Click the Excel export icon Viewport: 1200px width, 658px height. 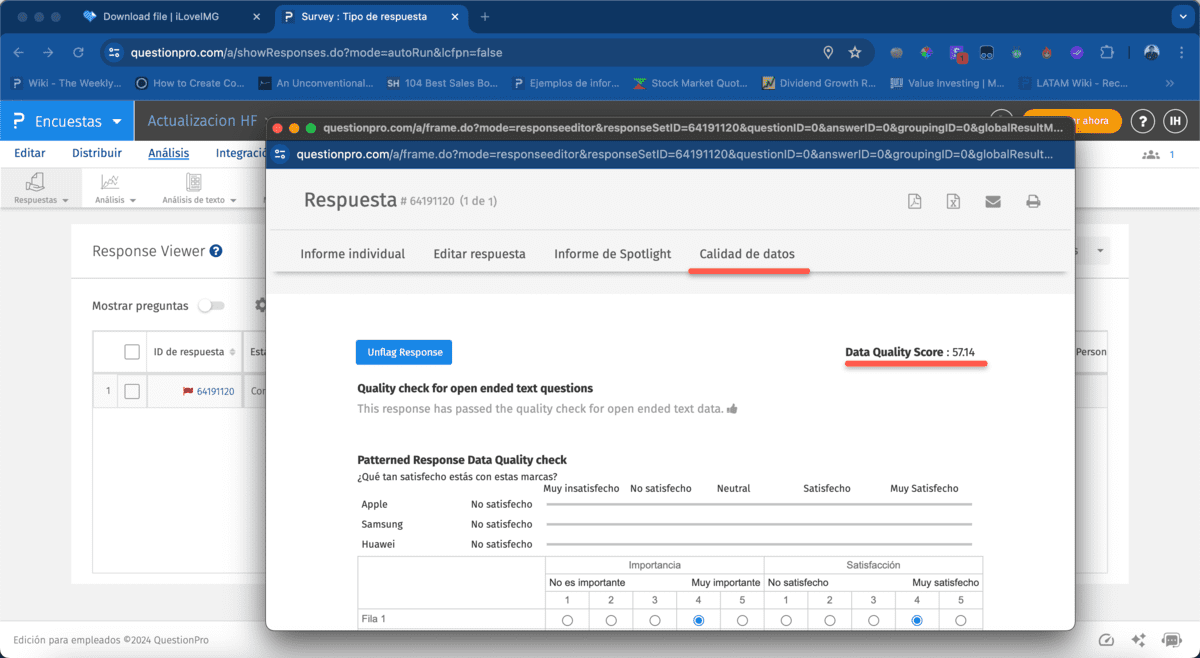pos(954,201)
